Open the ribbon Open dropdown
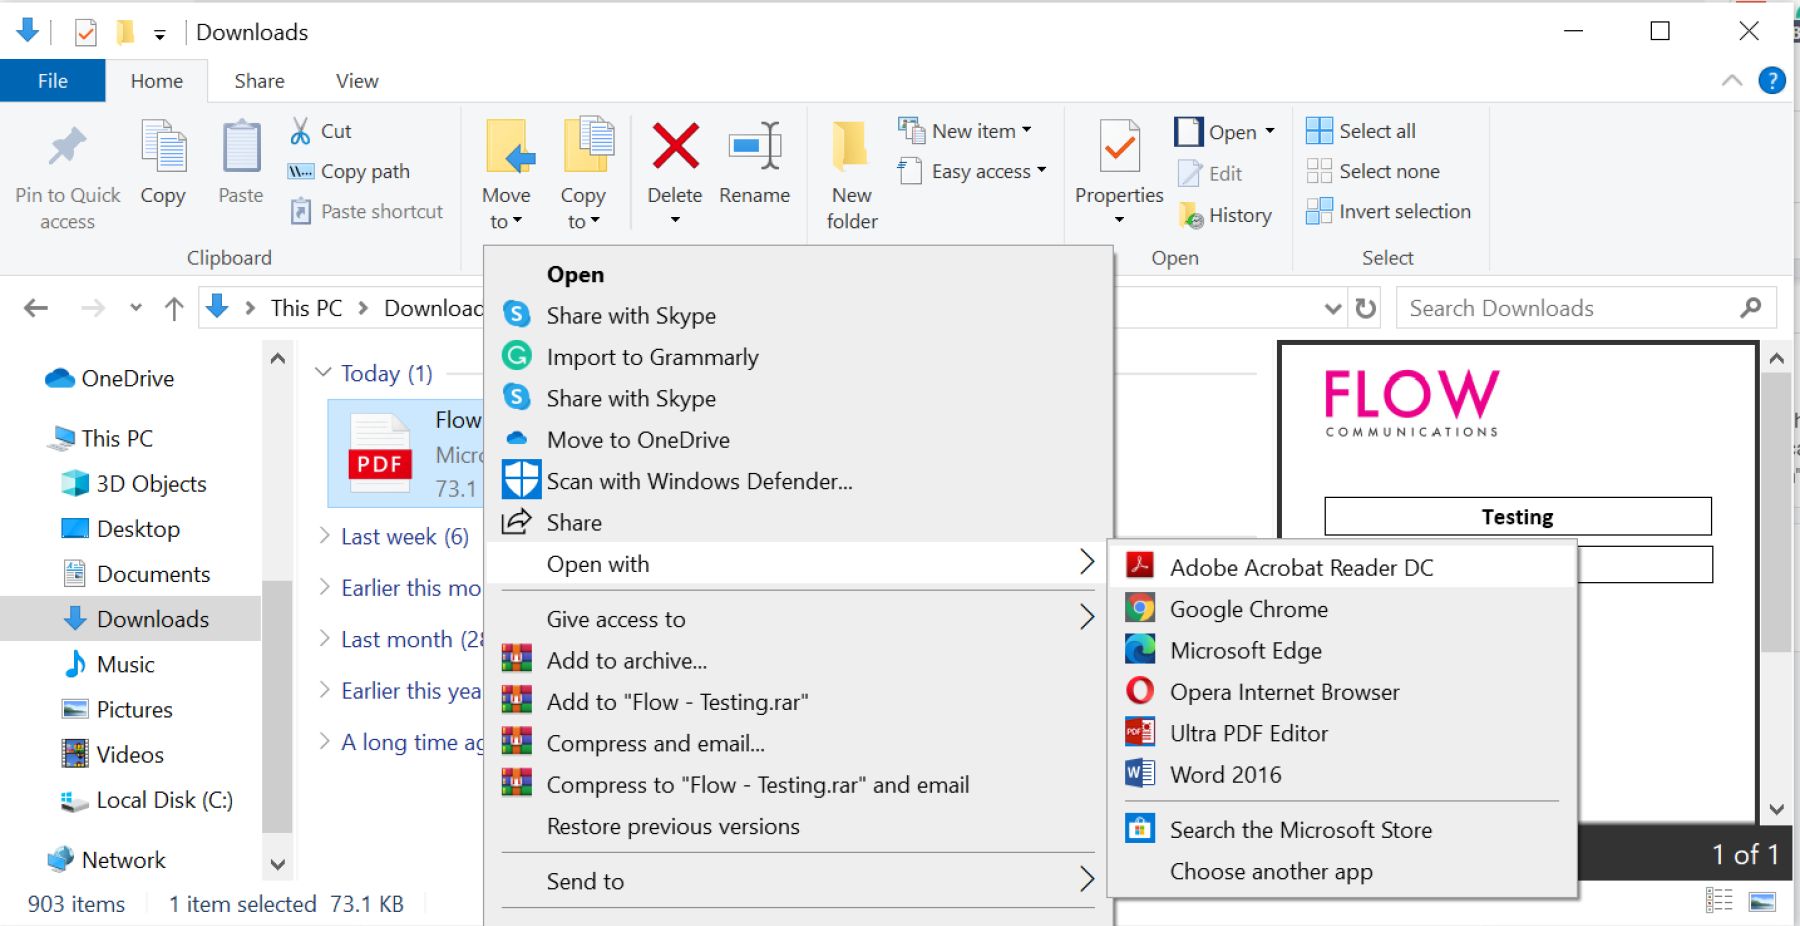The image size is (1800, 926). pyautogui.click(x=1225, y=132)
